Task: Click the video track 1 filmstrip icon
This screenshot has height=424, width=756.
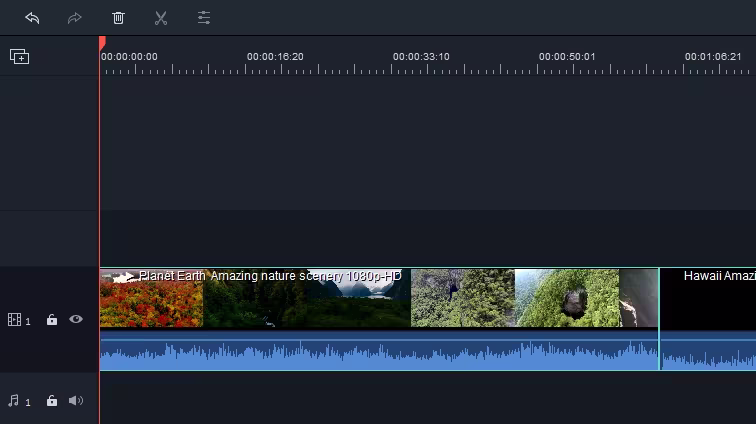Action: [x=14, y=319]
